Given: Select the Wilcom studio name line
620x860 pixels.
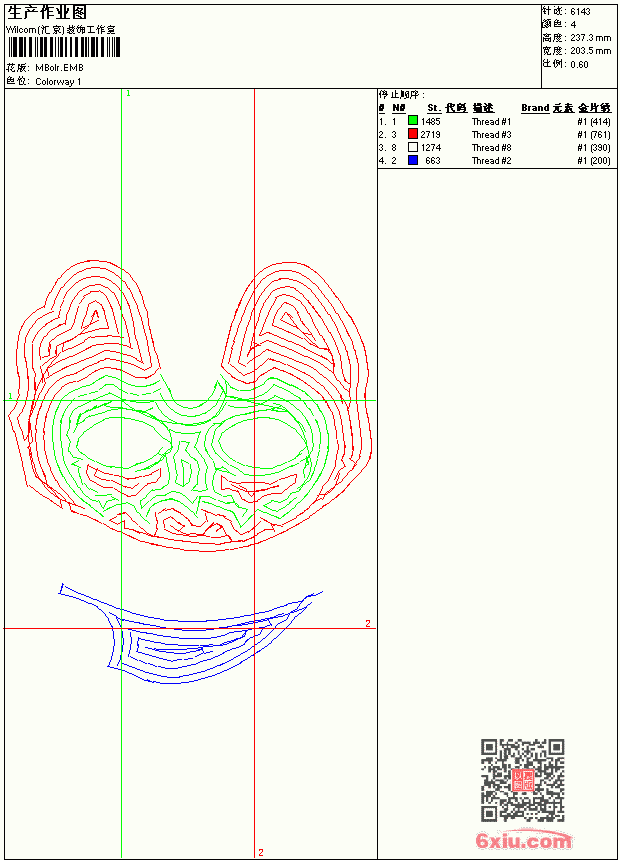Looking at the screenshot, I should coord(61,30).
